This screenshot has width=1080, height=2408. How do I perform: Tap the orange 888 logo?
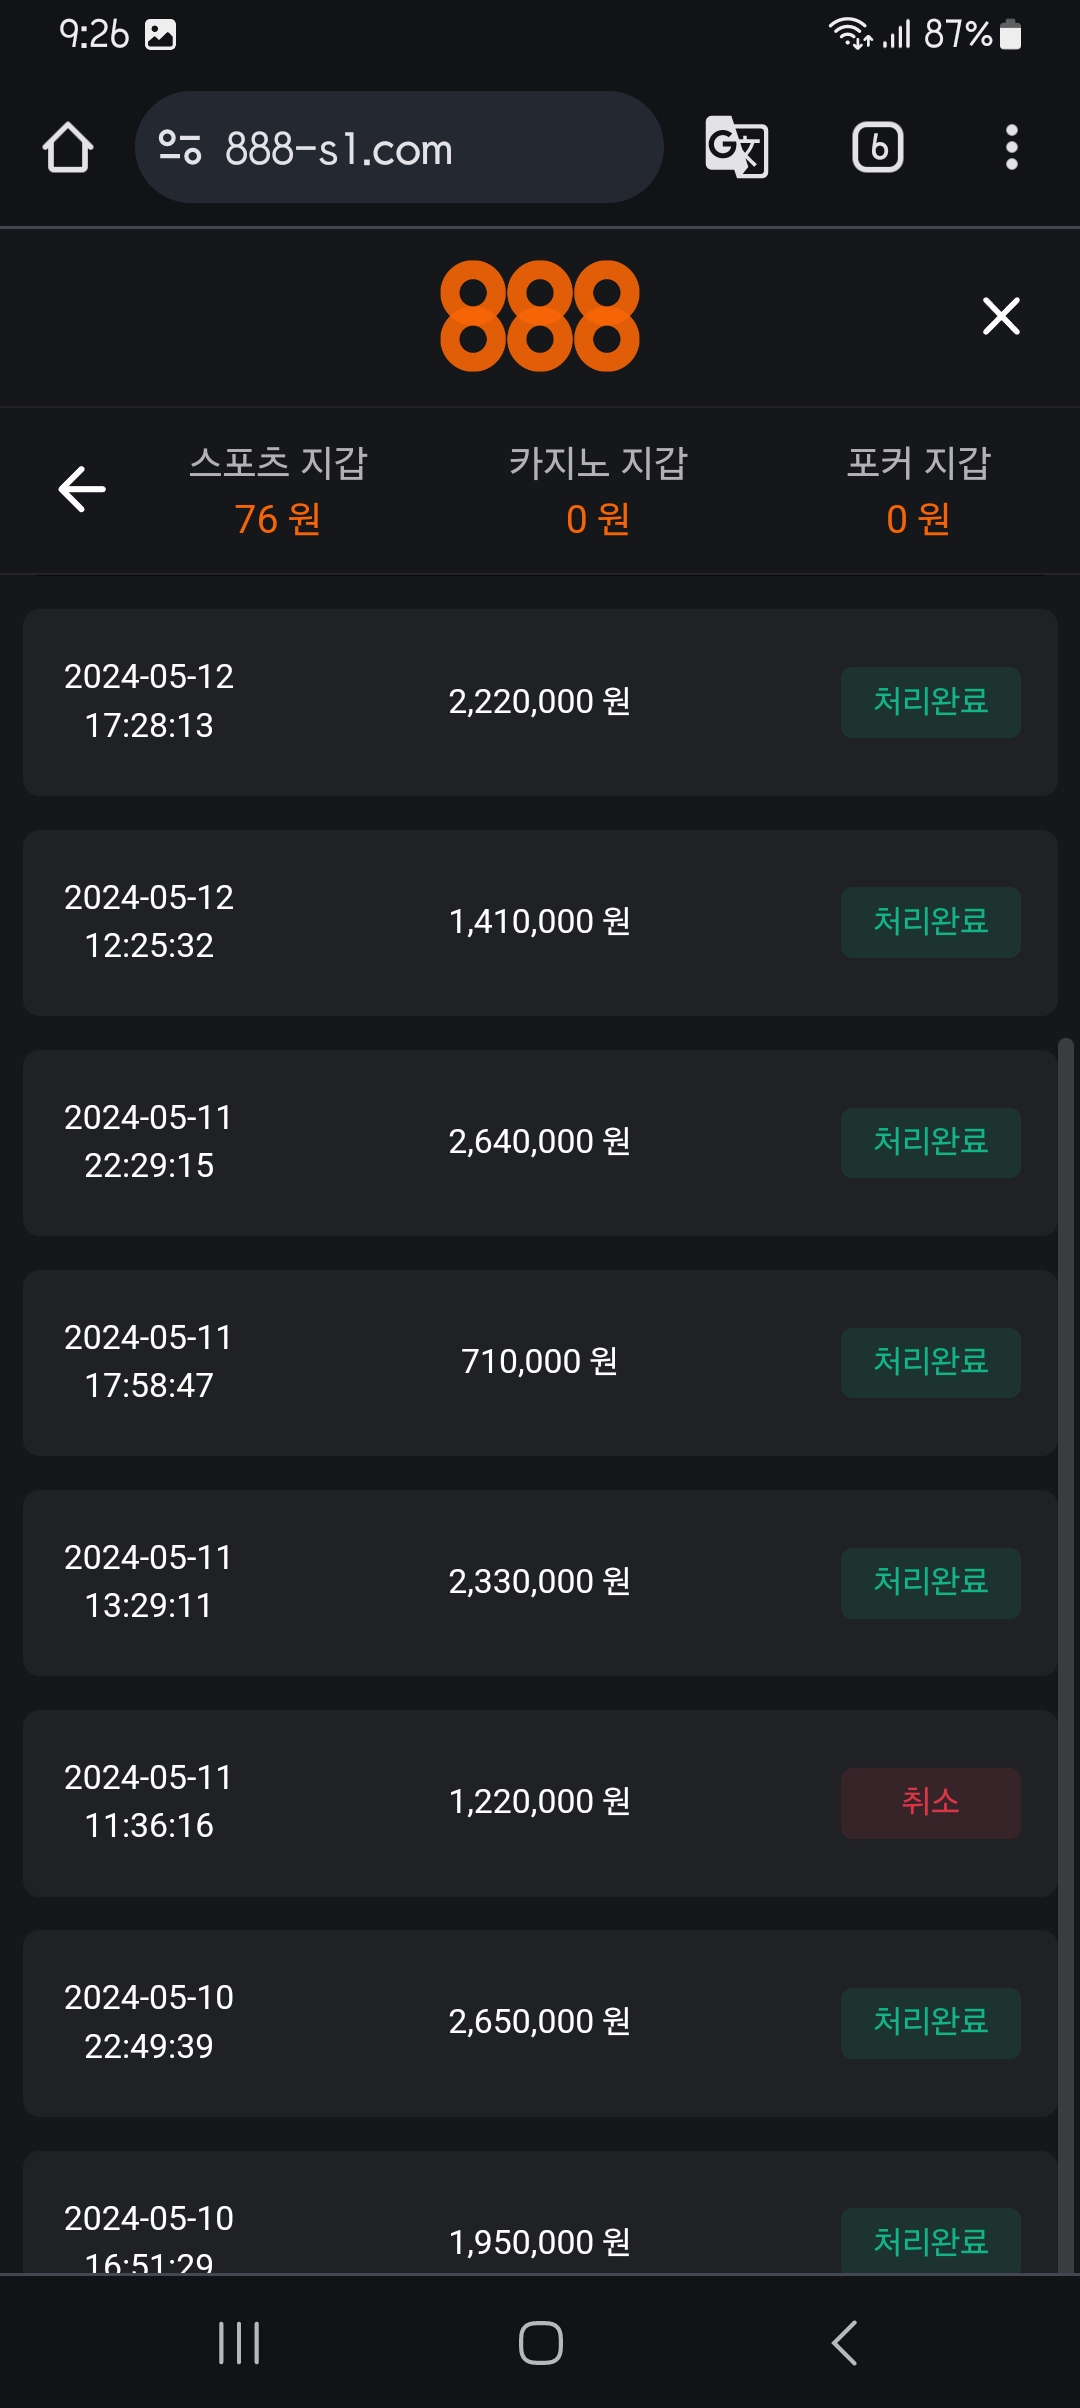point(540,316)
